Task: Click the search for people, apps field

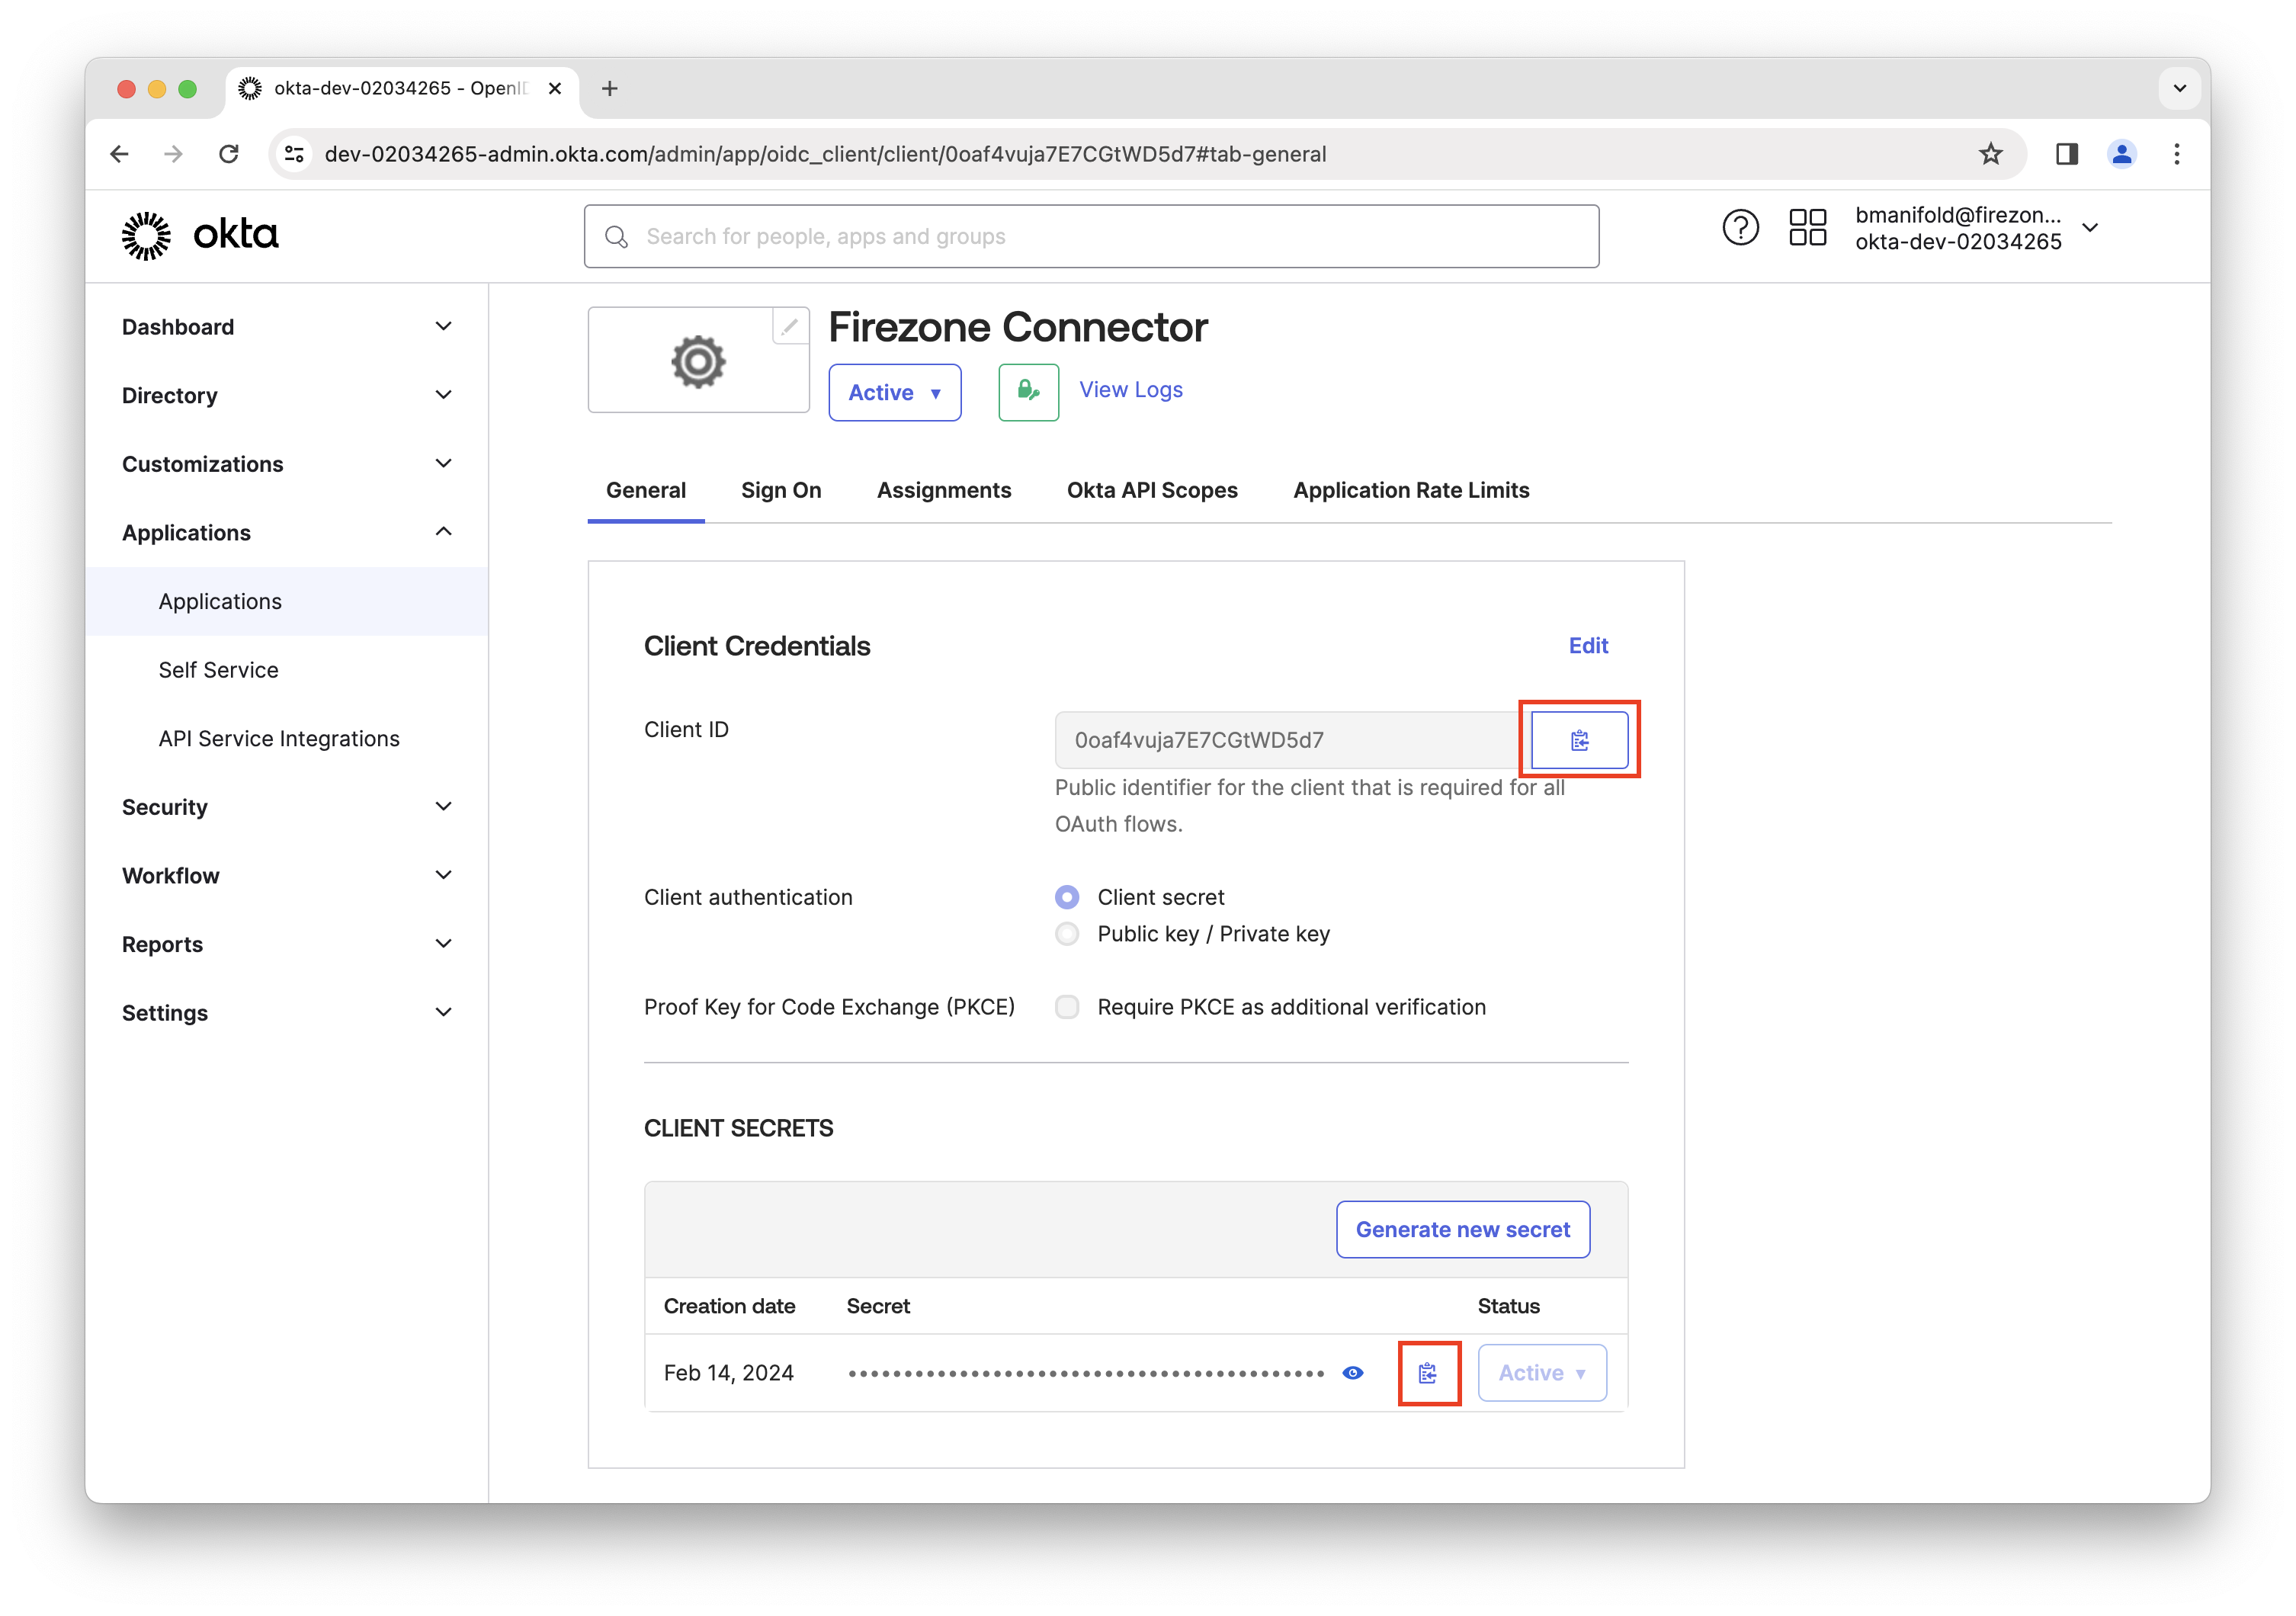Action: click(1090, 237)
